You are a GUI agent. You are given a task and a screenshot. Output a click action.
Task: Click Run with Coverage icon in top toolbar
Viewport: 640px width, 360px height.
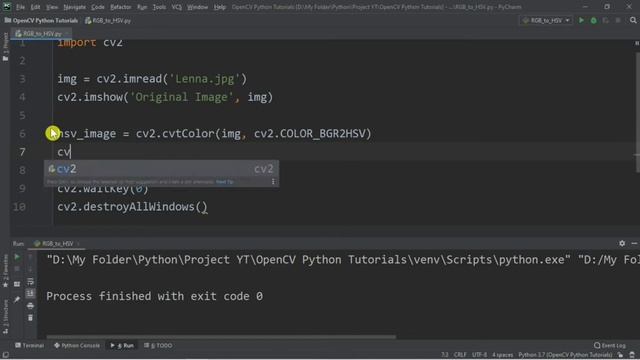[606, 20]
